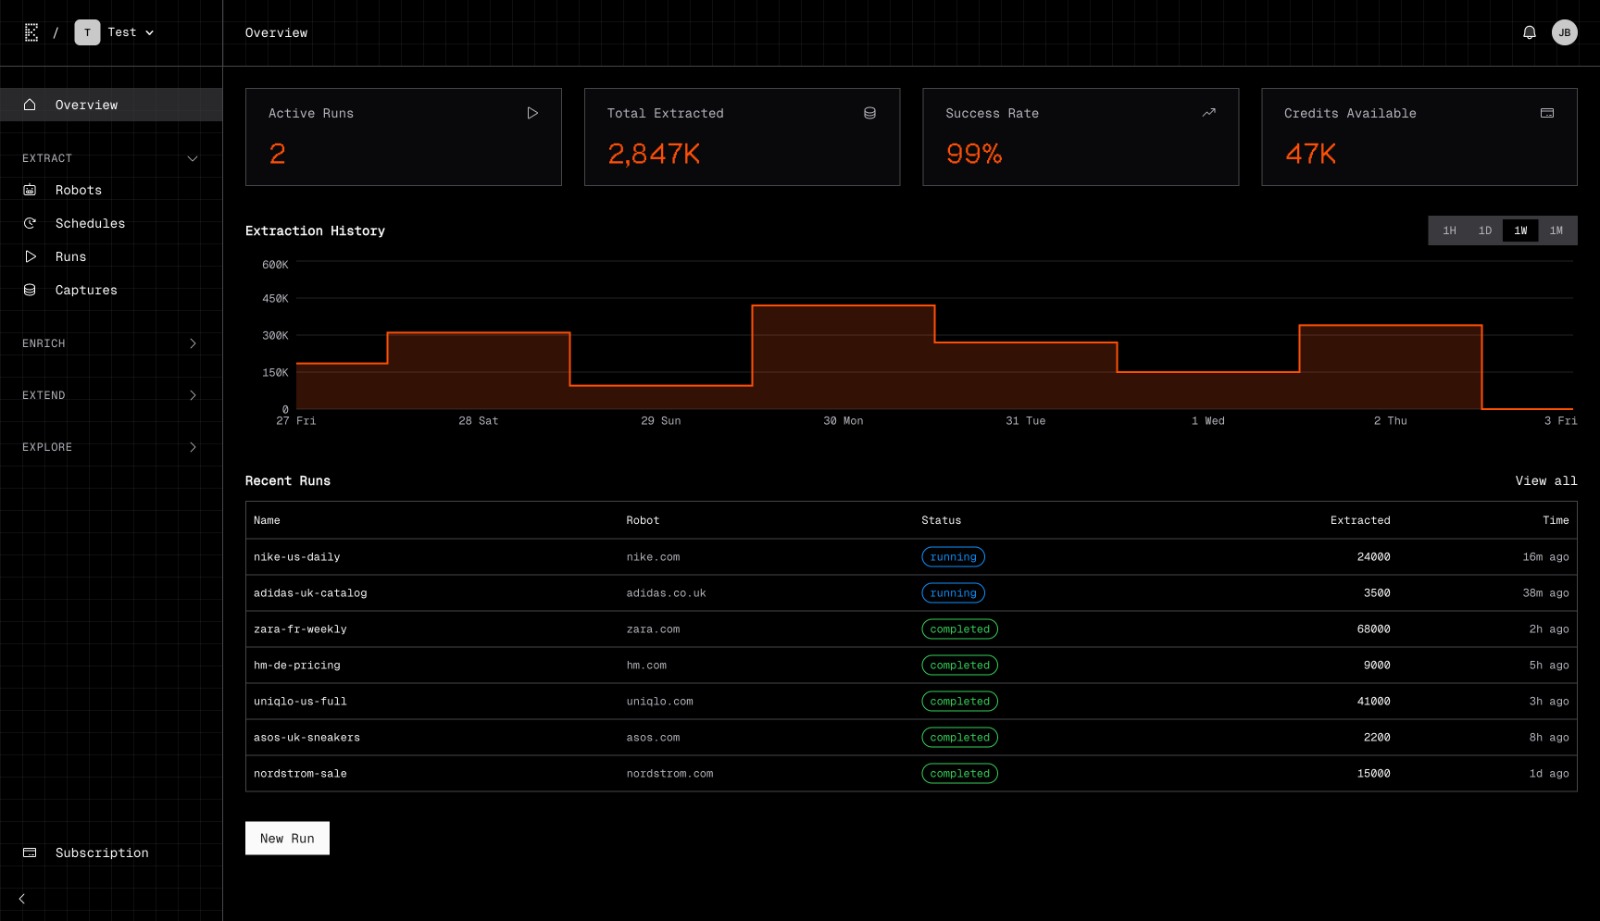Click the Success Rate trend icon
The width and height of the screenshot is (1600, 921).
[x=1208, y=113]
